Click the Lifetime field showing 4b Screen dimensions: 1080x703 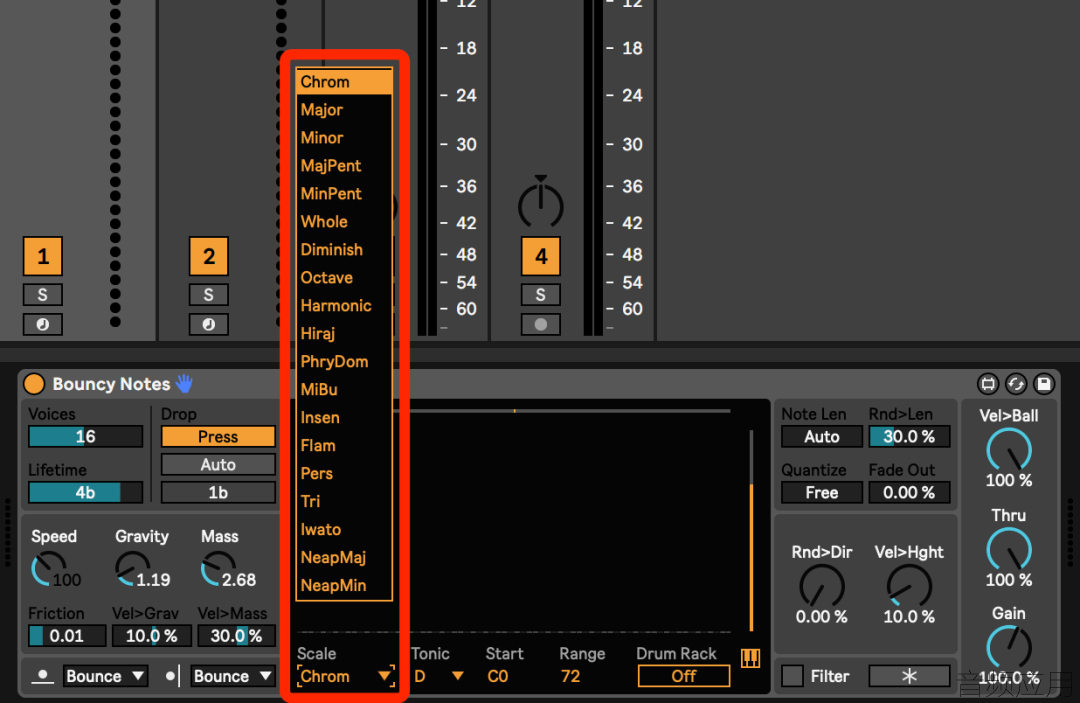[85, 492]
